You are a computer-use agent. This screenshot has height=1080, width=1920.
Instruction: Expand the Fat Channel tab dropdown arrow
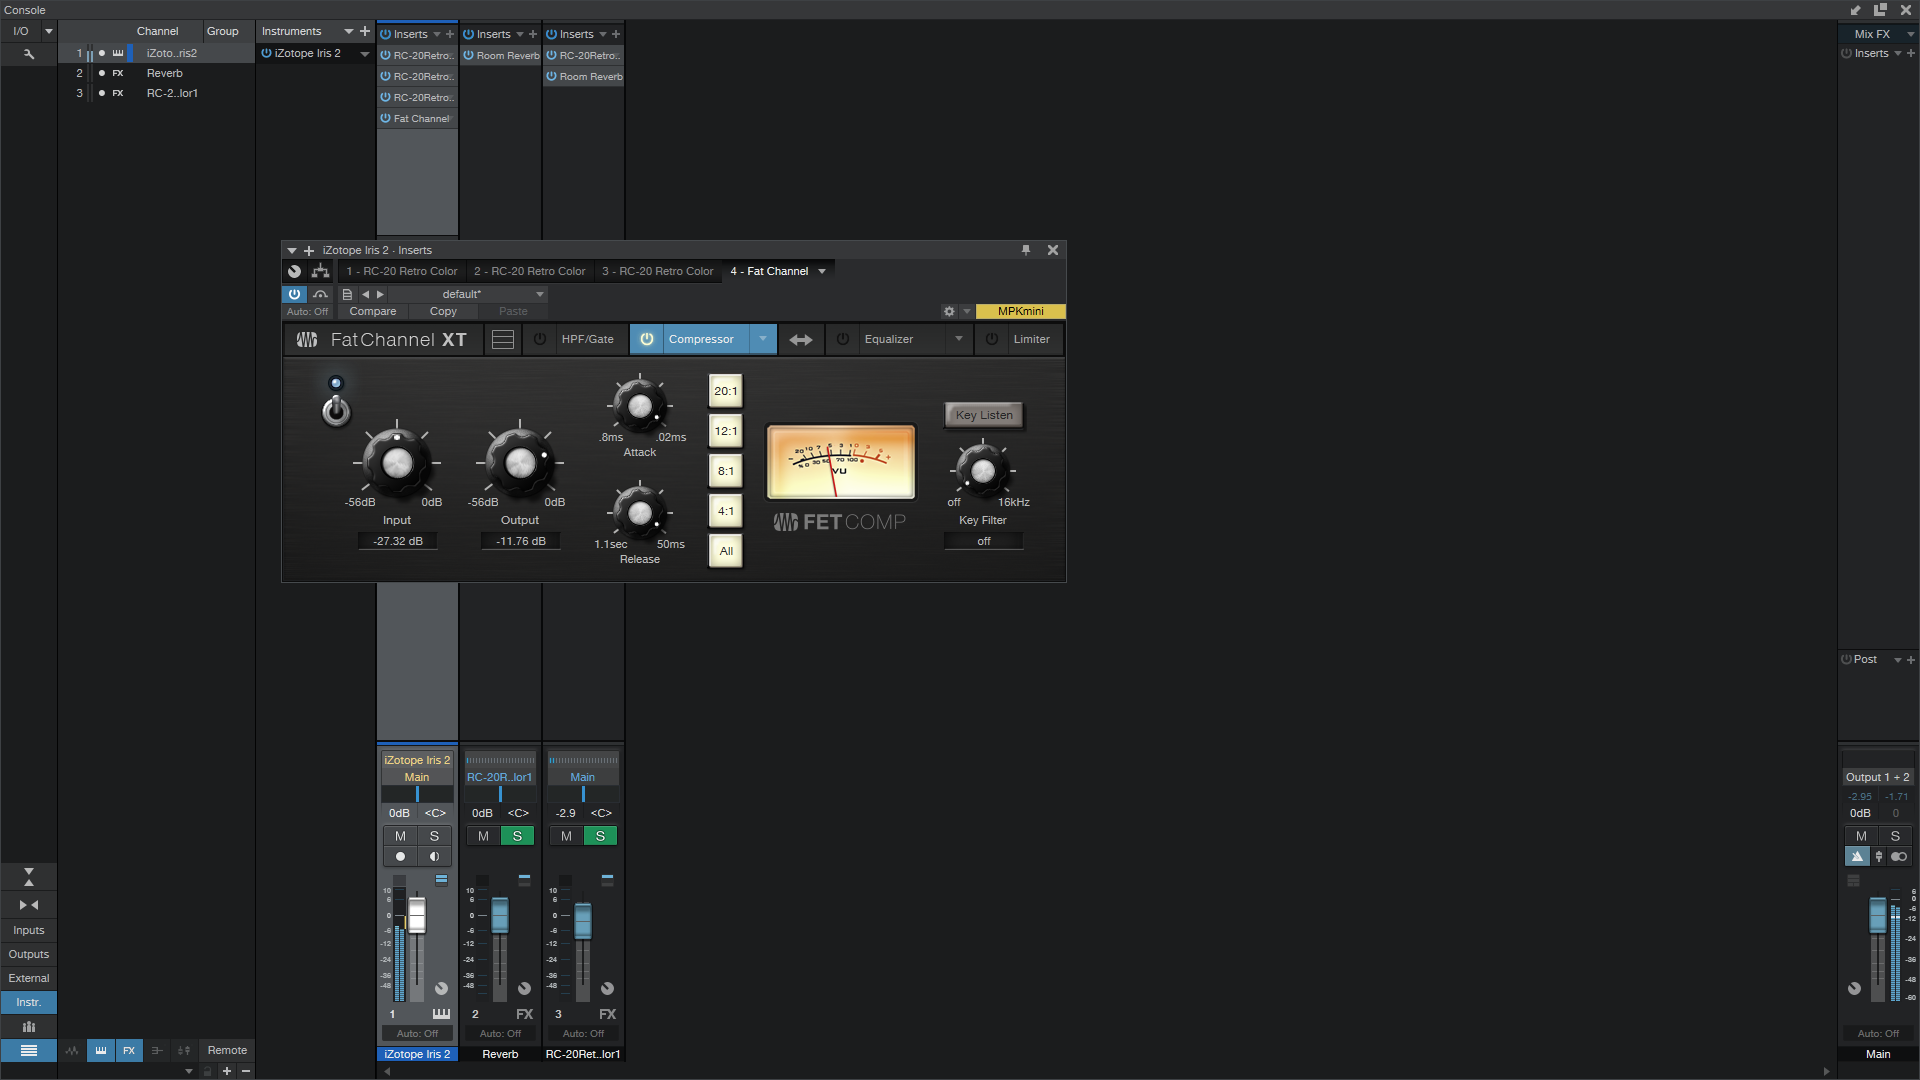tap(822, 271)
